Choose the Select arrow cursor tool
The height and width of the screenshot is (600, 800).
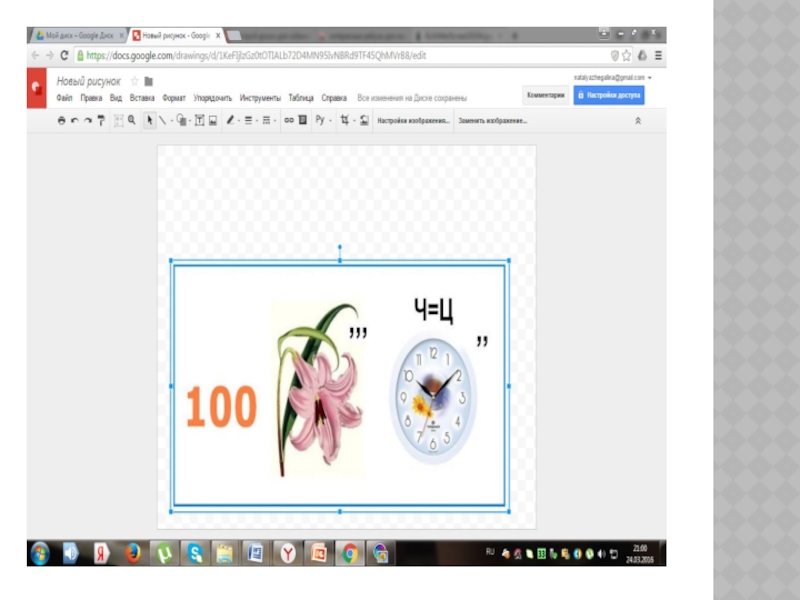pos(150,120)
